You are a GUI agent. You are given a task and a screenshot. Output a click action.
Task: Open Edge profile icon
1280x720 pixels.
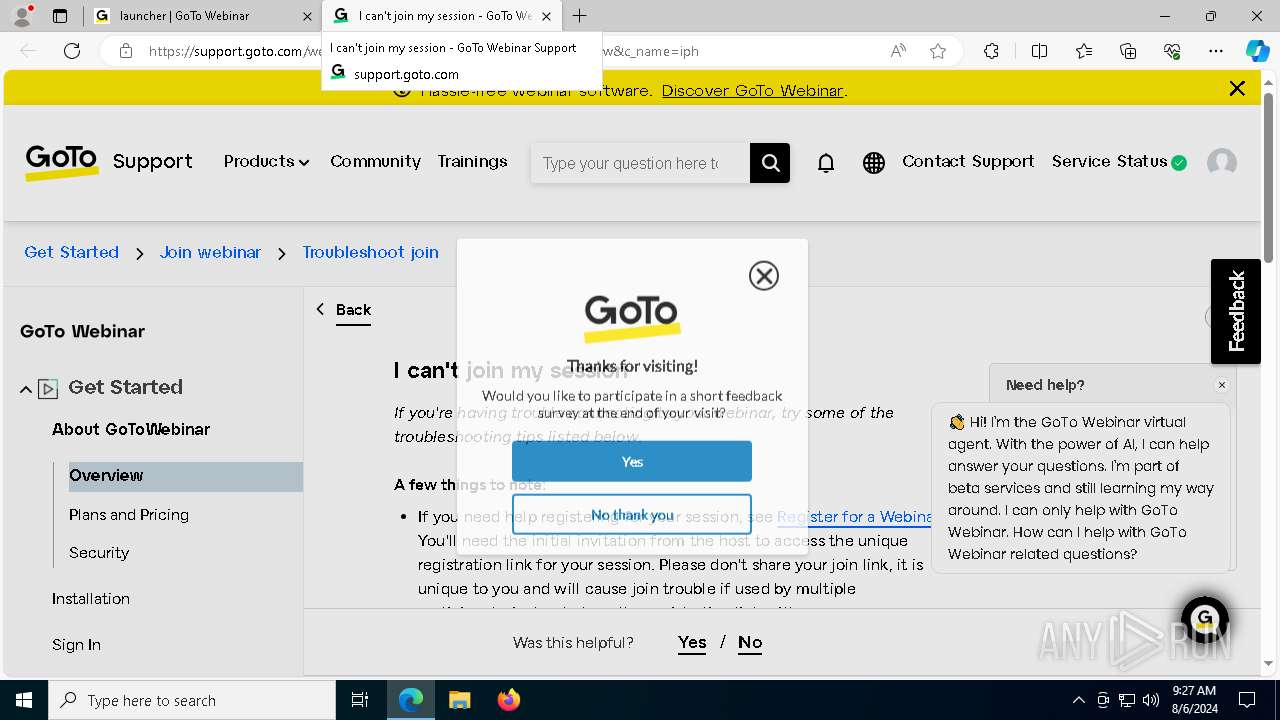click(x=22, y=16)
